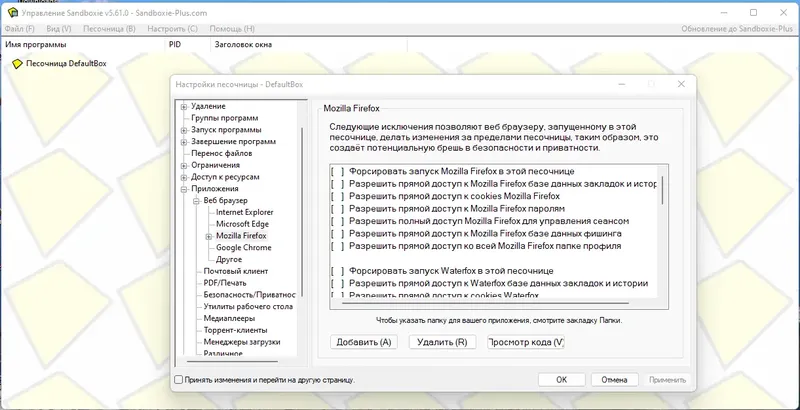Open the Вид (V) menu
Image resolution: width=800 pixels, height=410 pixels.
(x=59, y=29)
